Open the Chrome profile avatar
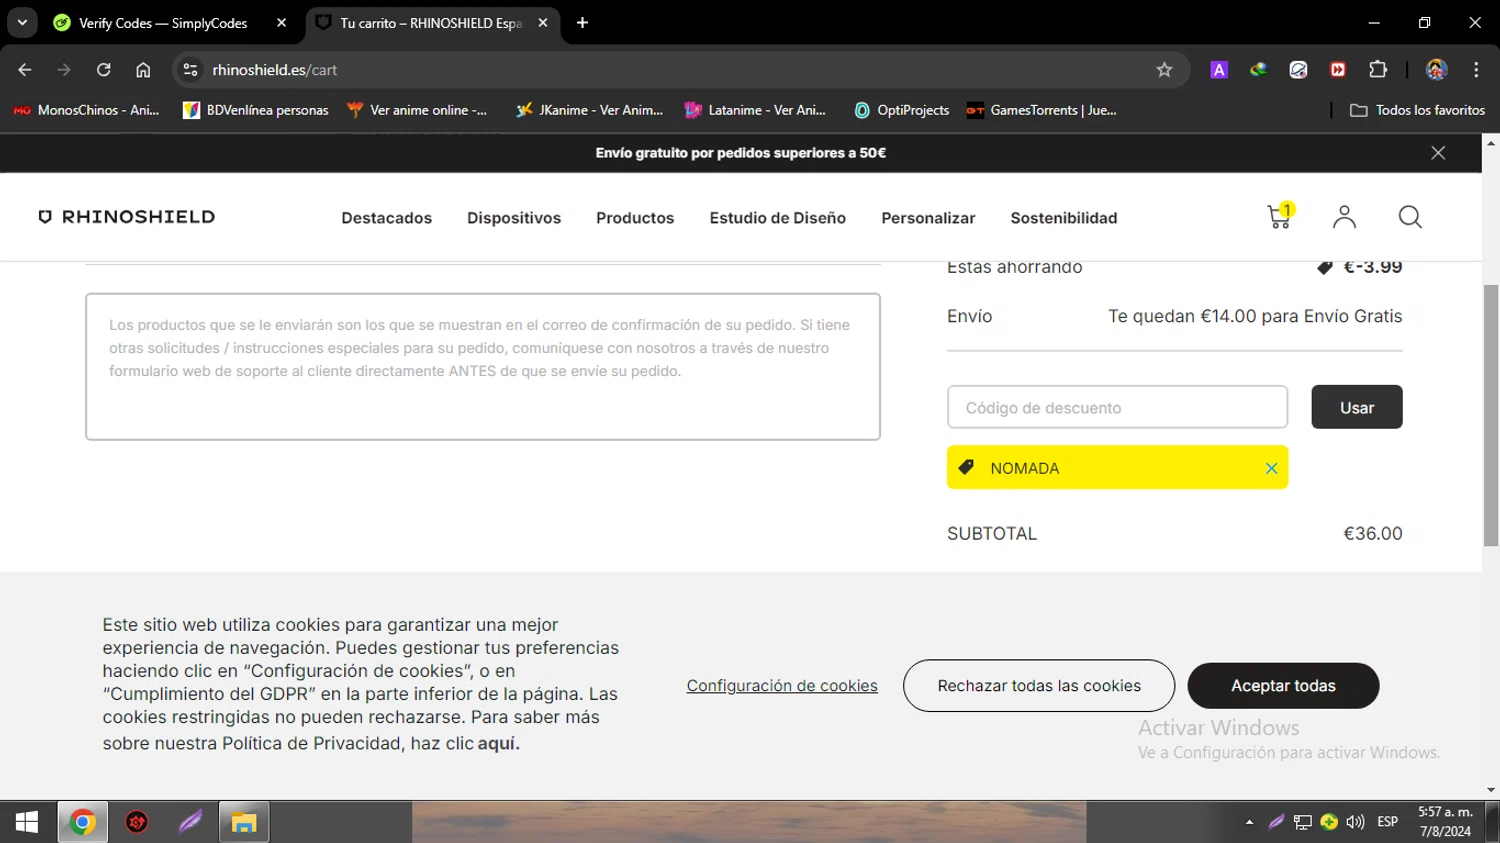1500x843 pixels. [x=1437, y=70]
